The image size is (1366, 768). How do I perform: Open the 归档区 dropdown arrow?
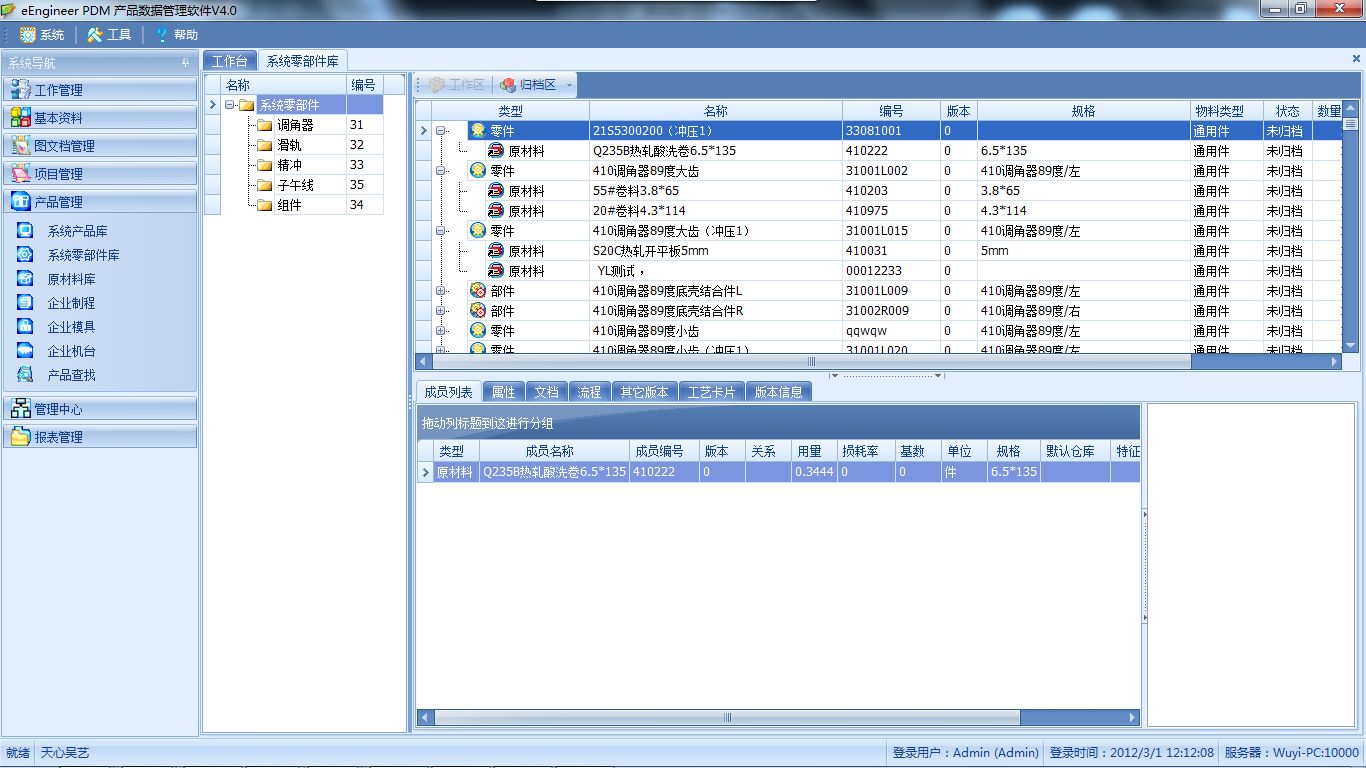[x=570, y=85]
